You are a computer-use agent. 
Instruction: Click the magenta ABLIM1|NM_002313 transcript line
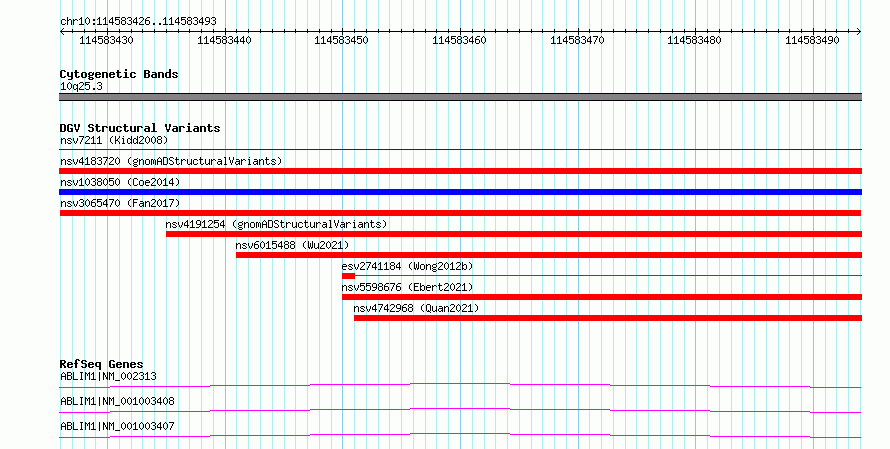point(460,386)
